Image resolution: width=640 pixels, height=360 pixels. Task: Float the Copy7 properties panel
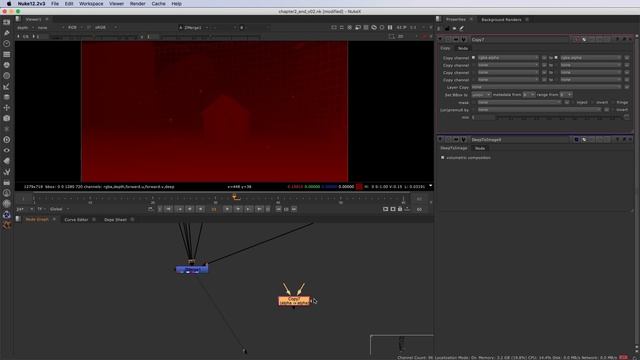coord(624,40)
